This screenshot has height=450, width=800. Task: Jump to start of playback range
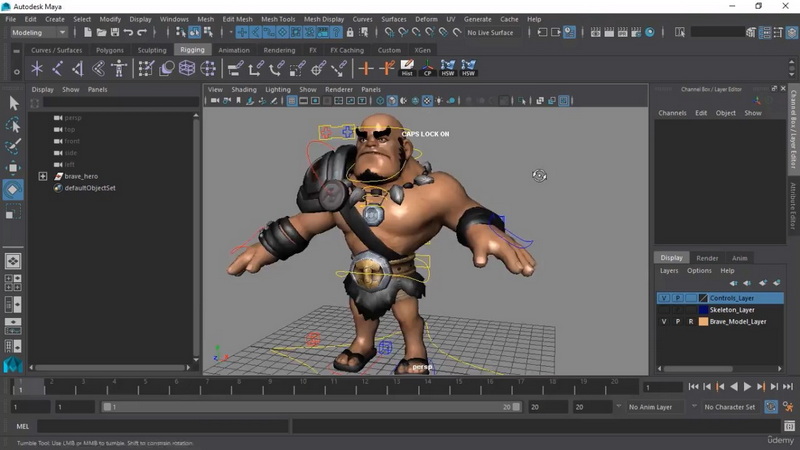(x=692, y=387)
